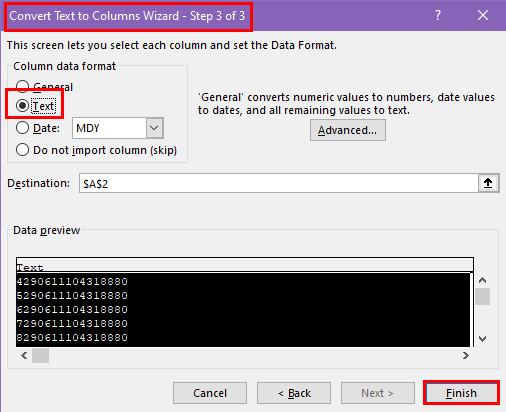Screen dimensions: 506x412
Task: Choose the Text data format option
Action: click(22, 106)
